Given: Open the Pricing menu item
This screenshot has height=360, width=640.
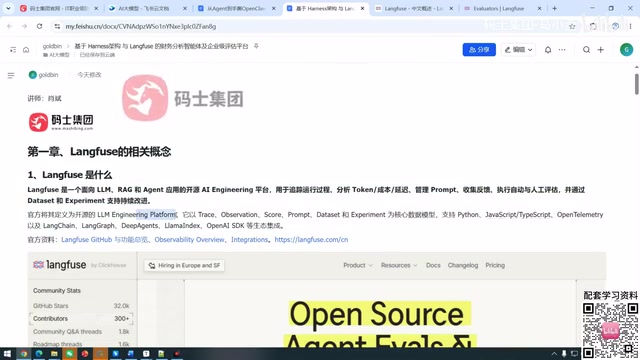Looking at the screenshot, I should pos(495,265).
